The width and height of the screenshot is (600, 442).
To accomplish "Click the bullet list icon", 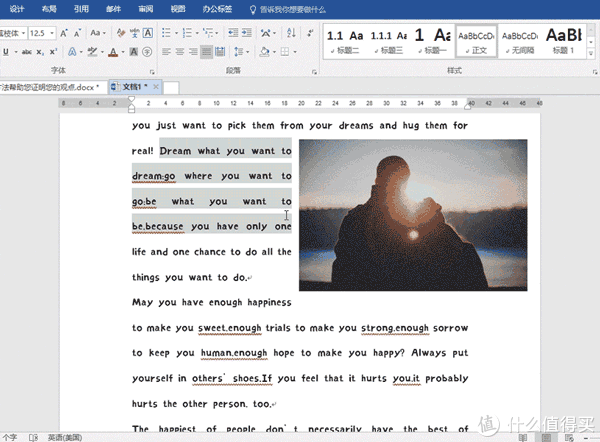I will pyautogui.click(x=165, y=33).
